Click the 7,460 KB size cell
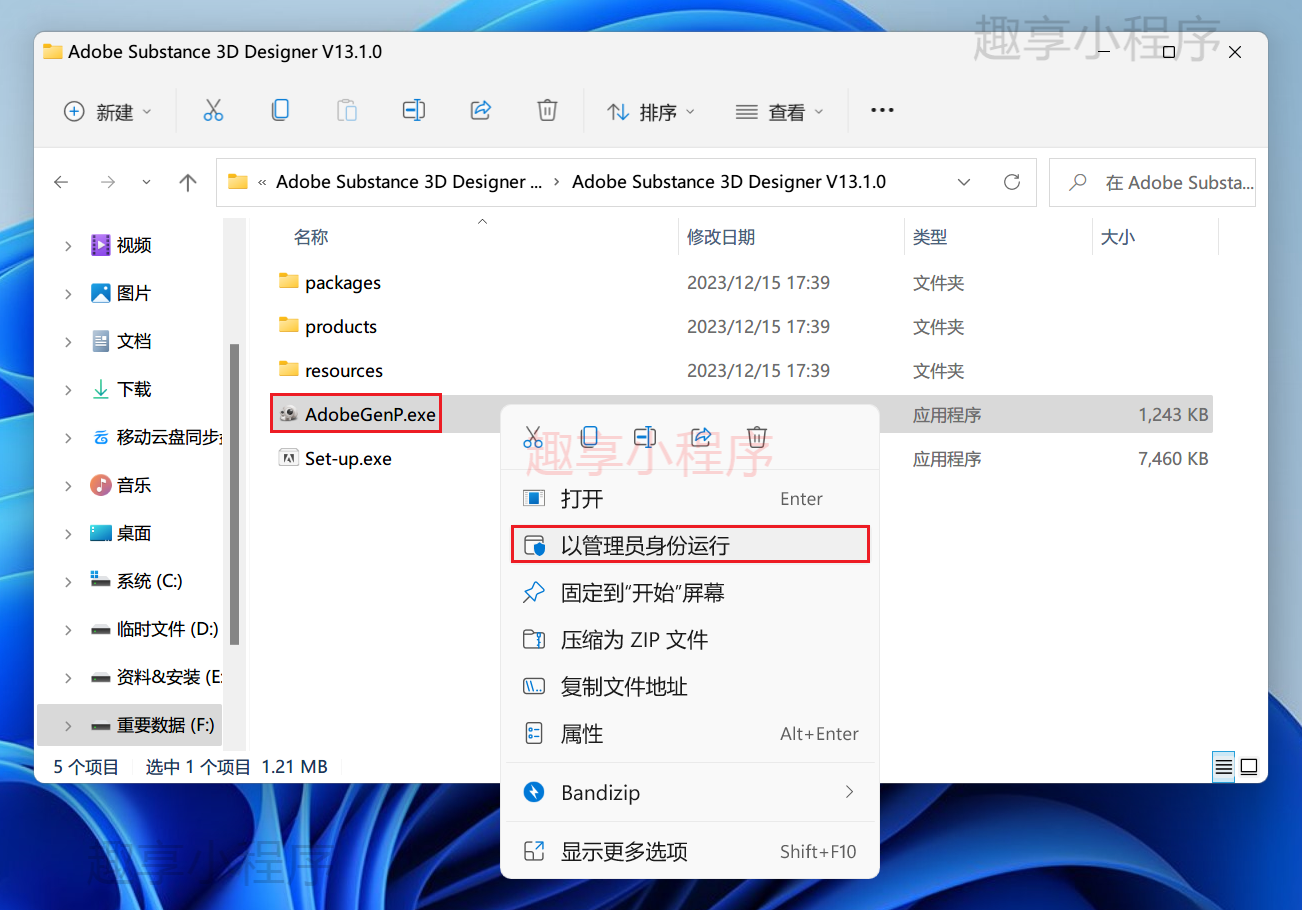This screenshot has width=1302, height=910. (x=1173, y=459)
